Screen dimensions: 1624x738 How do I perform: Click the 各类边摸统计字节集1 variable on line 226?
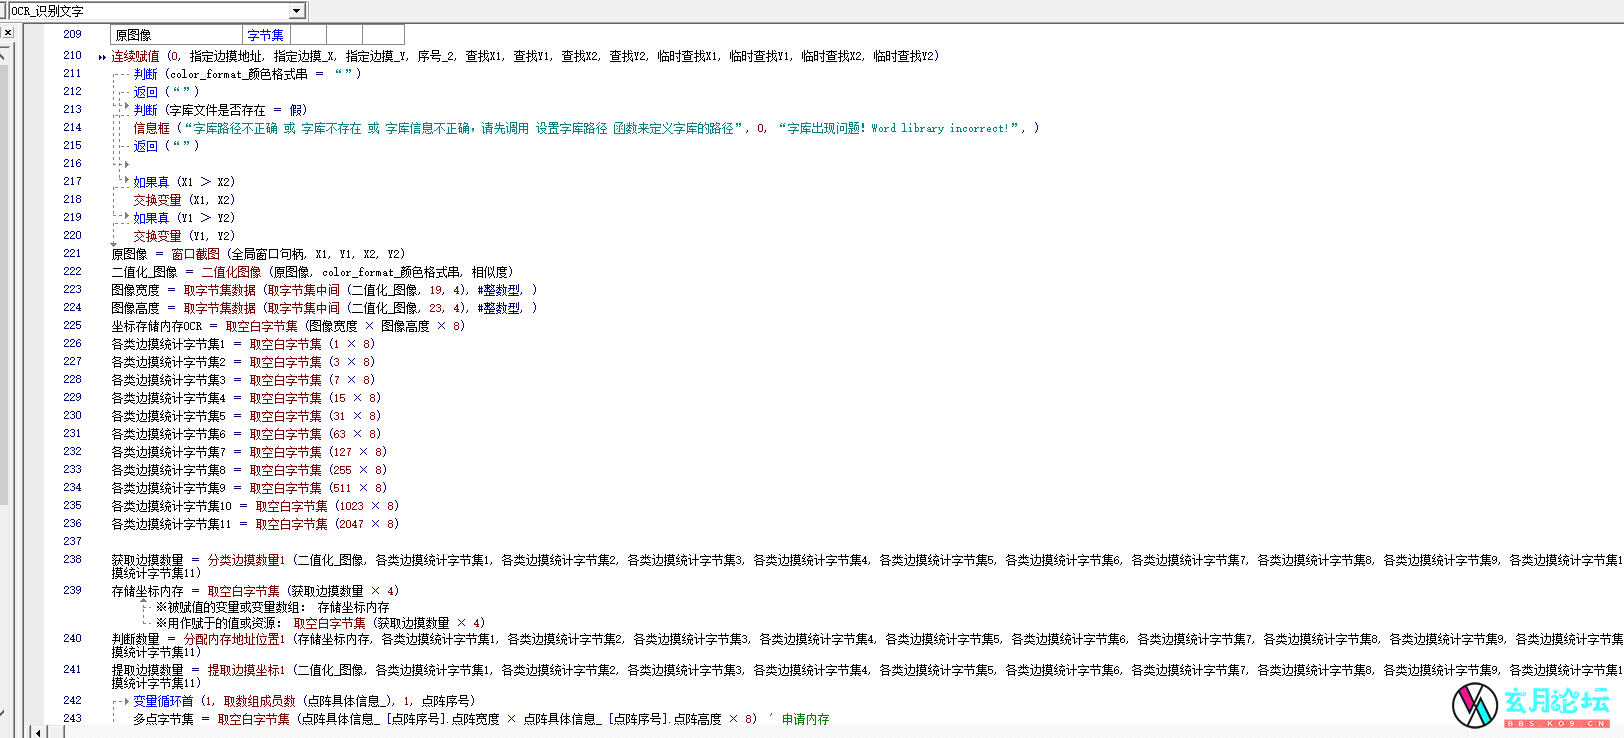169,344
